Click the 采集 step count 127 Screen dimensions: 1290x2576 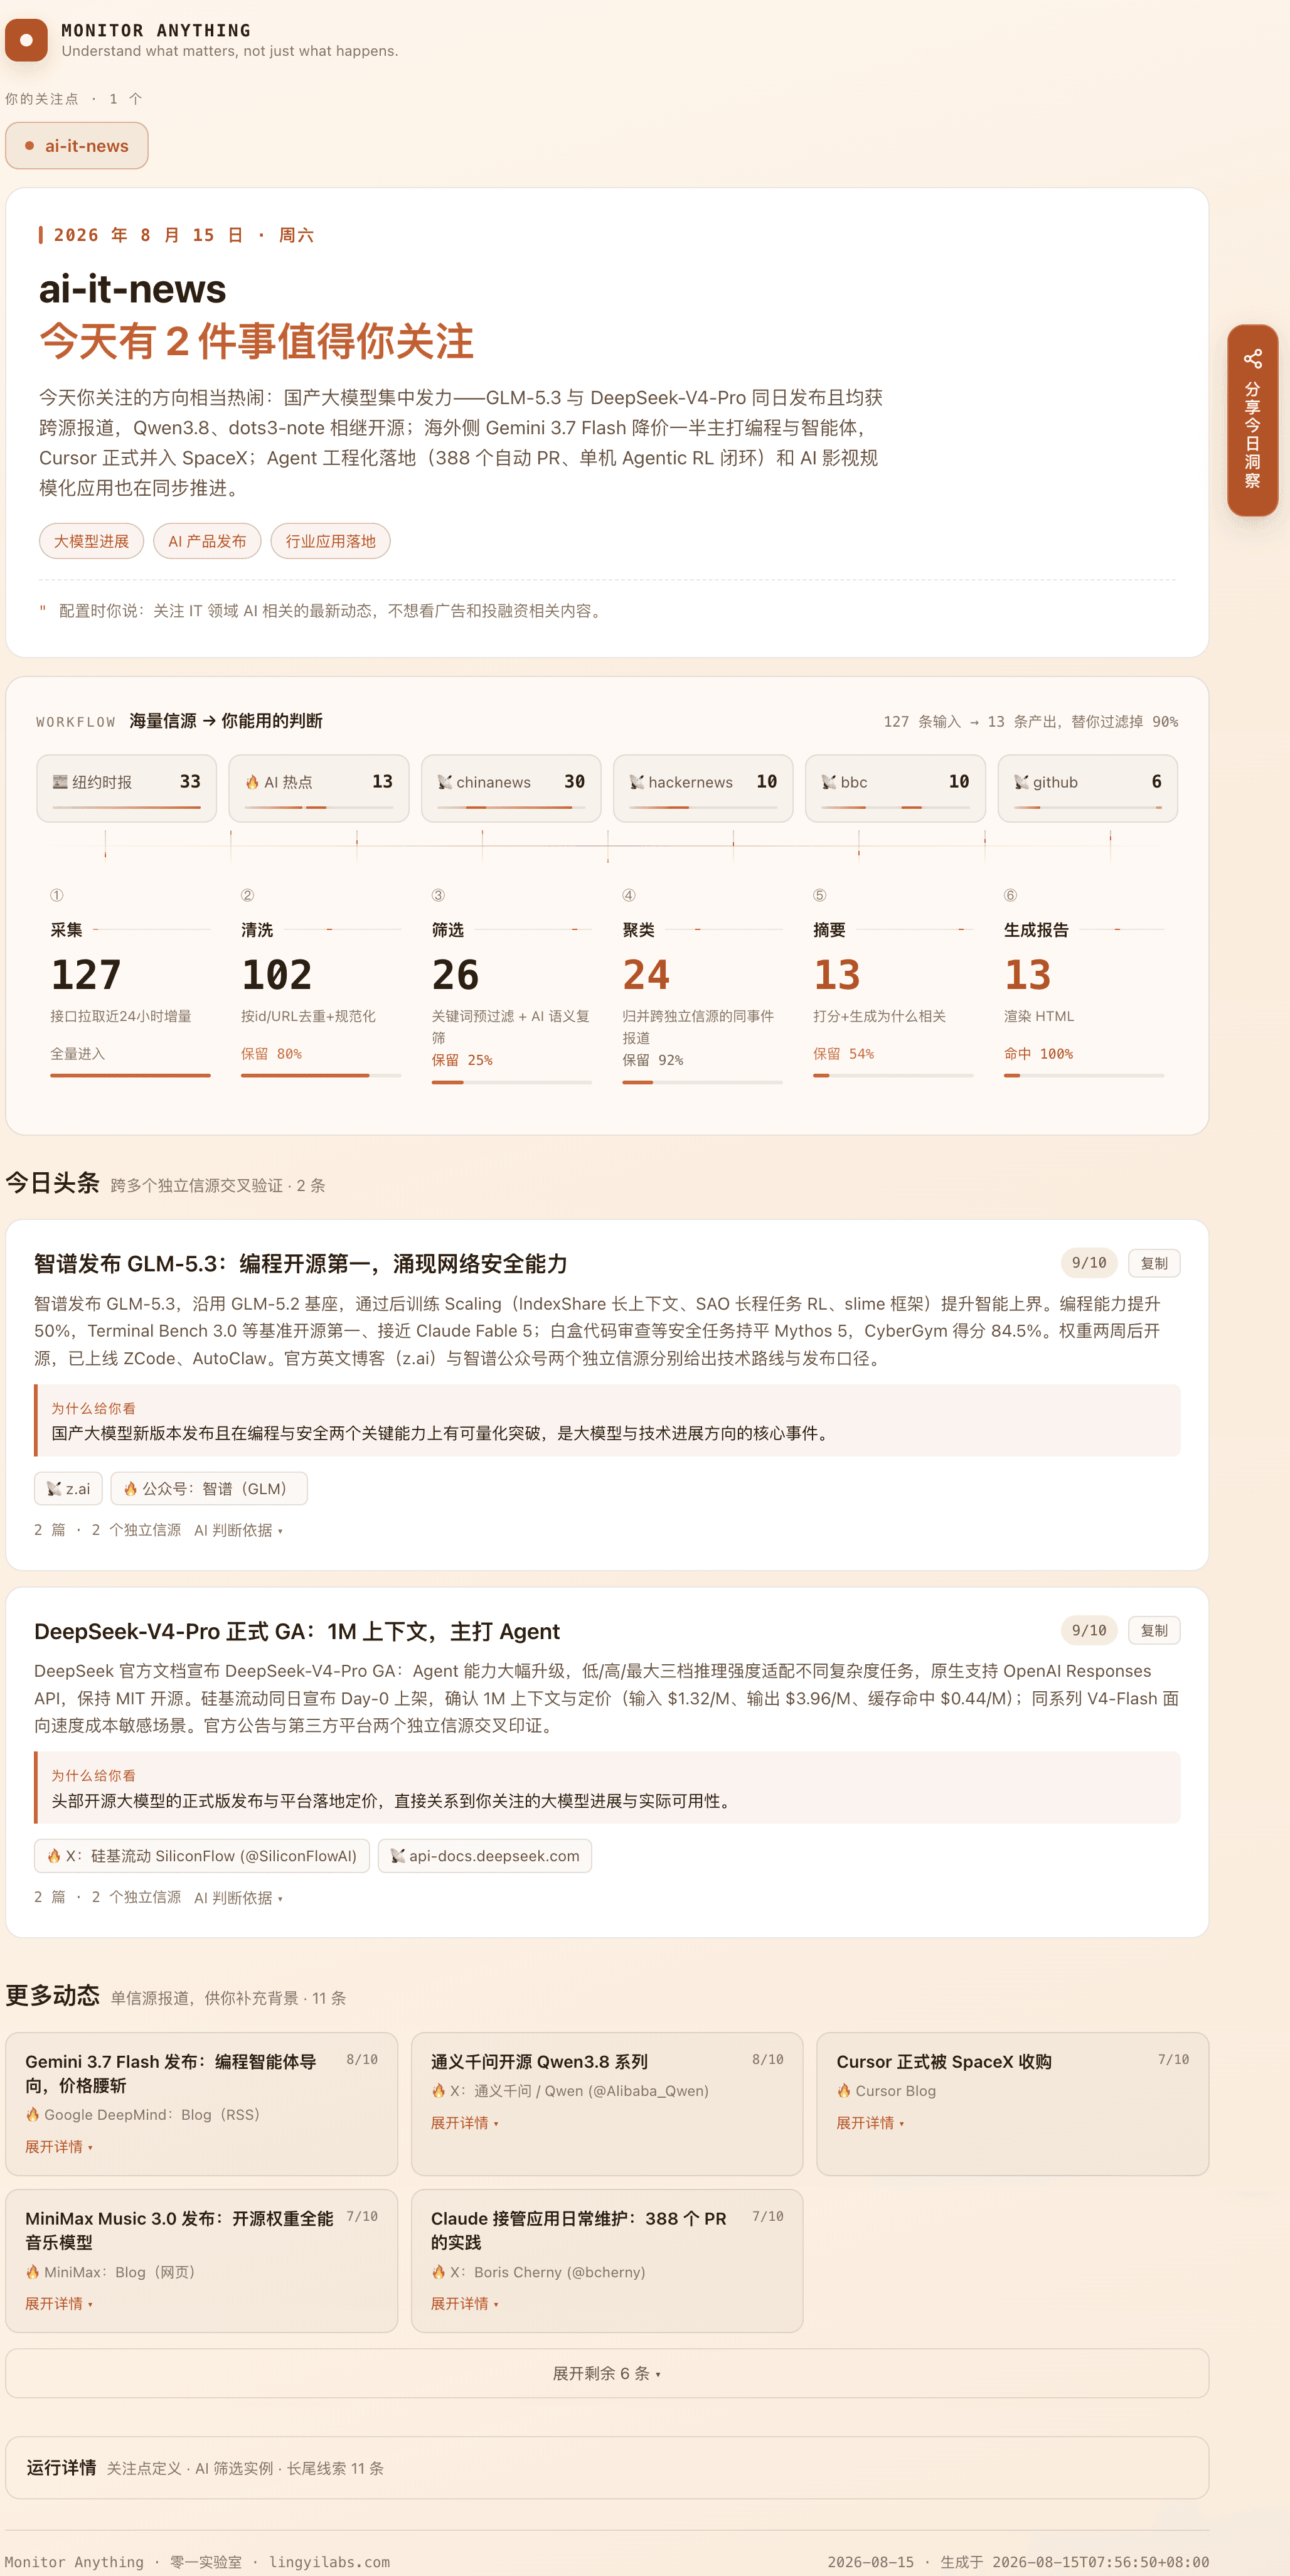pos(86,975)
